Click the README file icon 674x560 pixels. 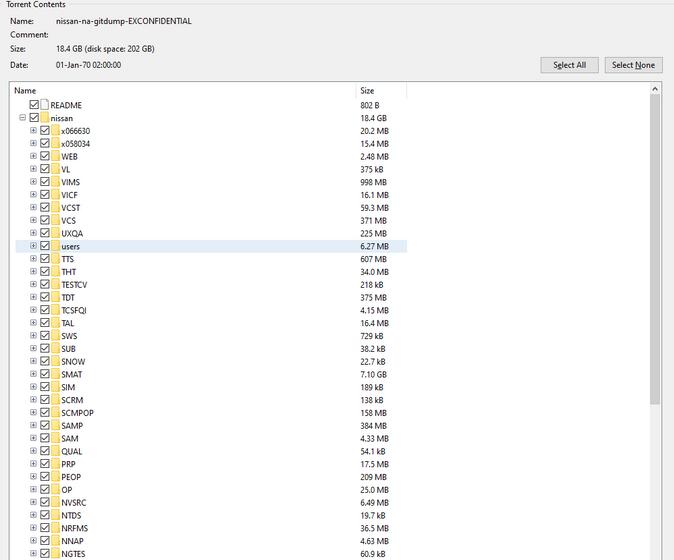(x=45, y=105)
